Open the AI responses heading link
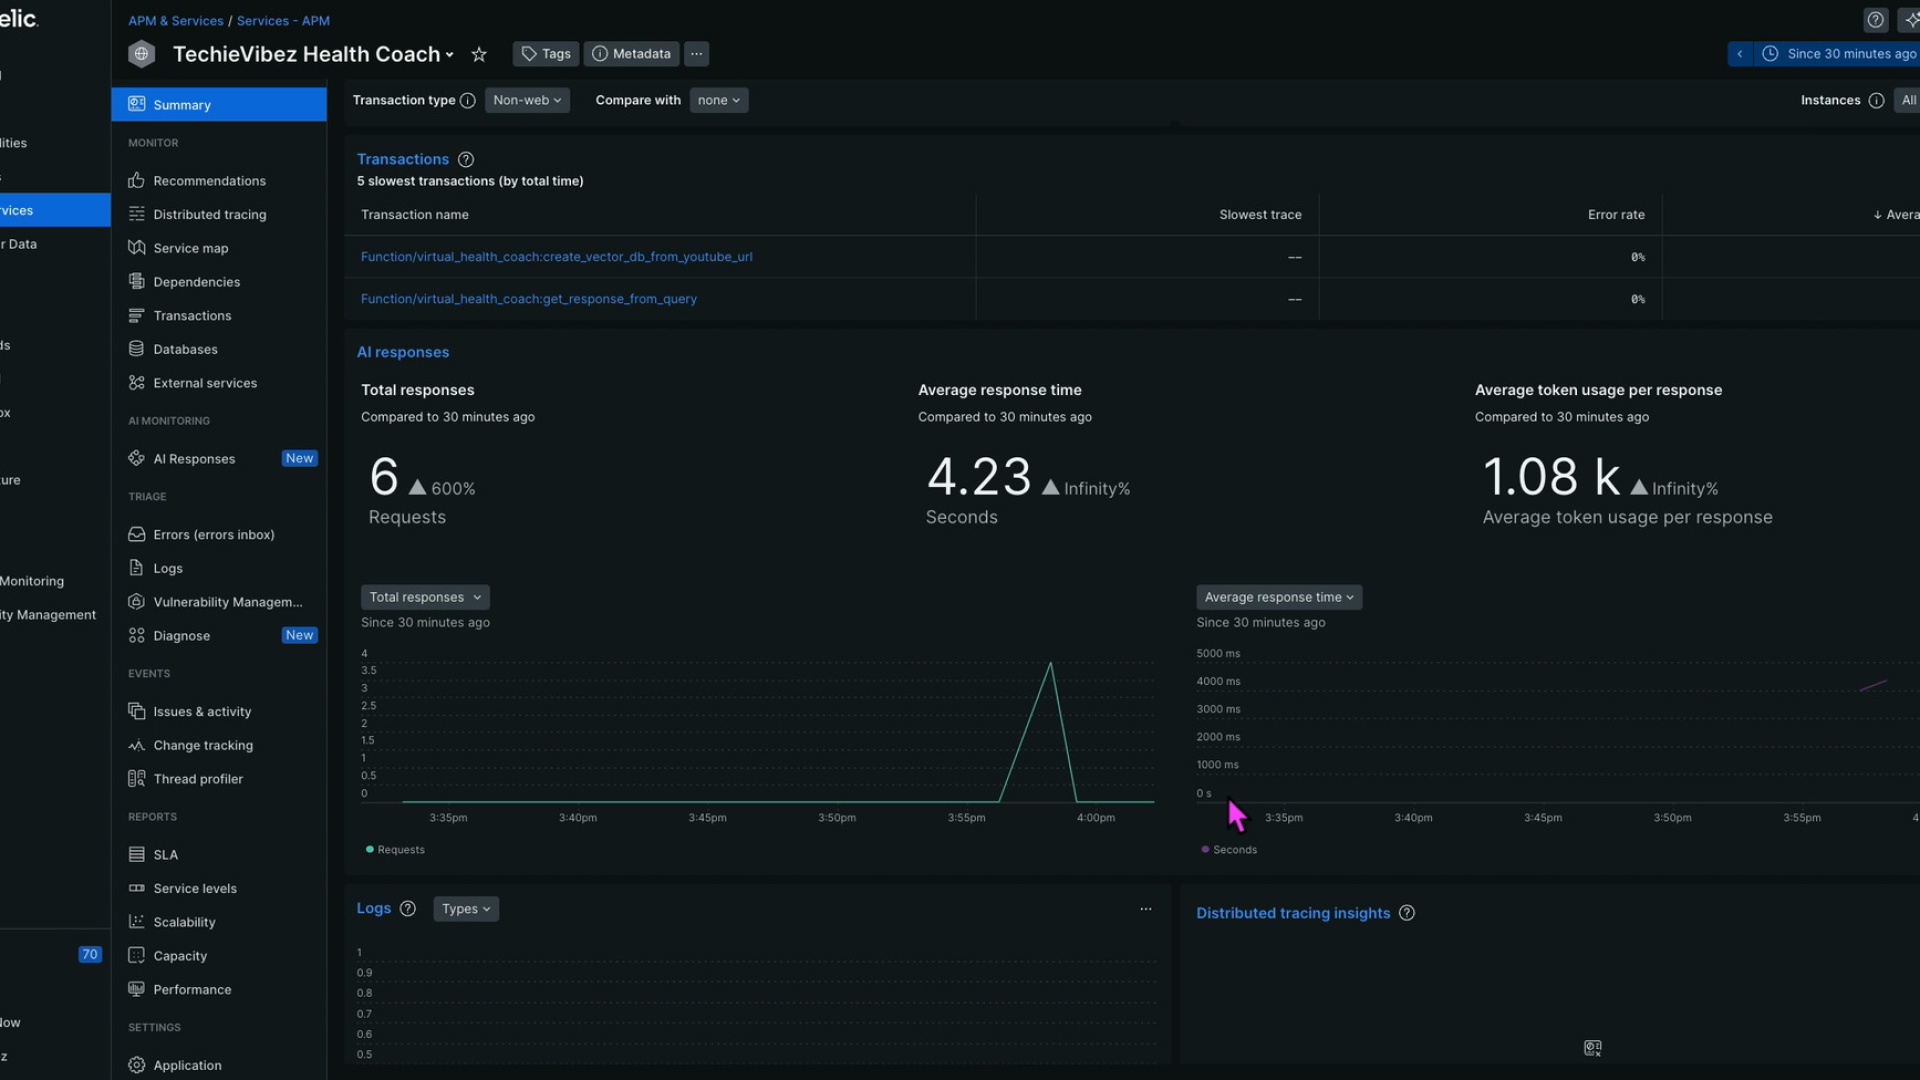This screenshot has height=1080, width=1920. (403, 352)
